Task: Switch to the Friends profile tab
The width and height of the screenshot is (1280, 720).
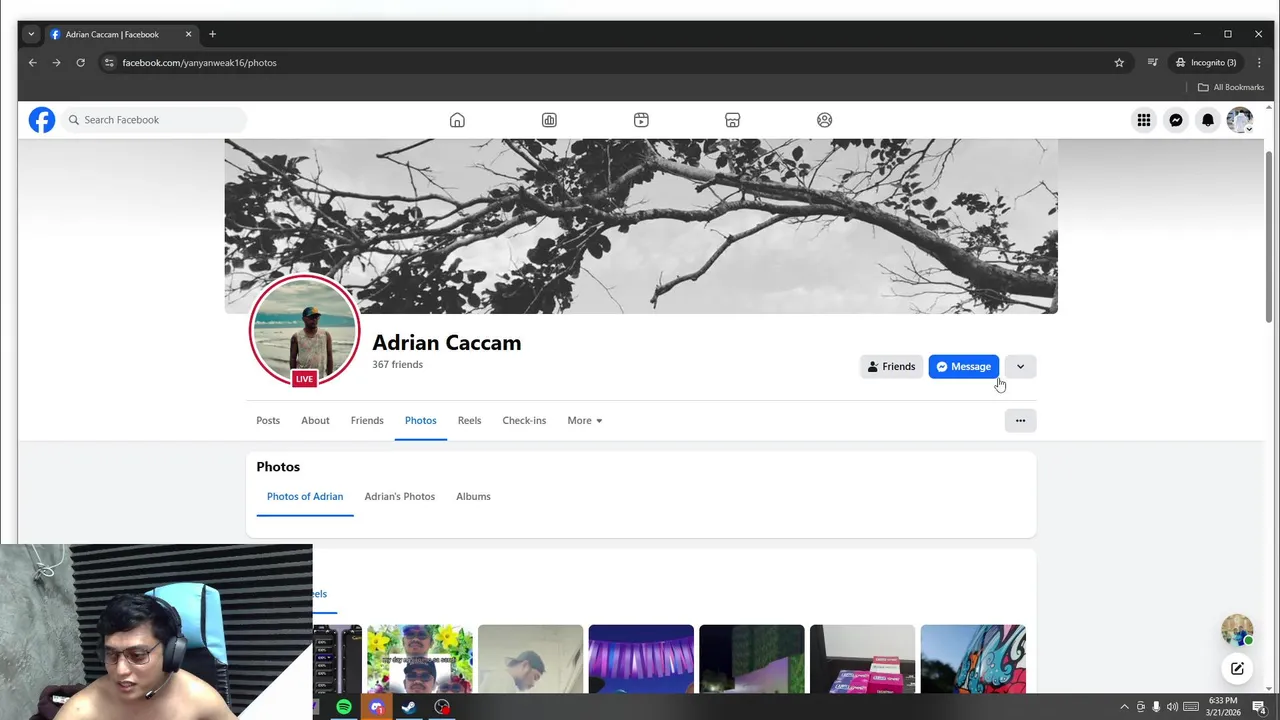Action: coord(367,420)
